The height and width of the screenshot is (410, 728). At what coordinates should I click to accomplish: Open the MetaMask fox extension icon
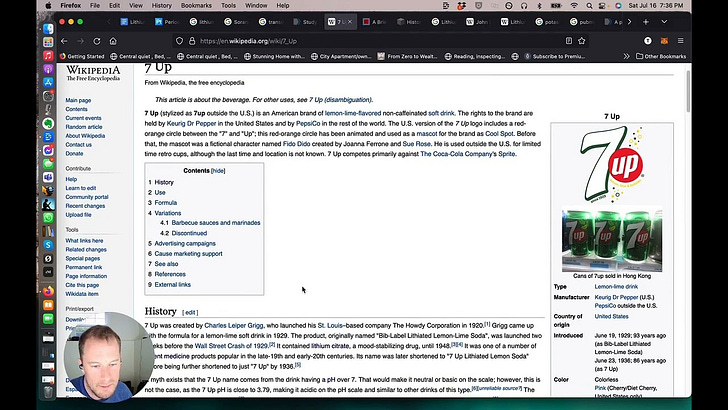coord(664,41)
